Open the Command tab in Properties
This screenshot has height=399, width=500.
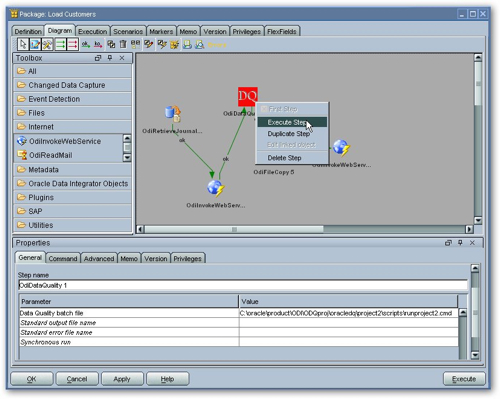[63, 258]
